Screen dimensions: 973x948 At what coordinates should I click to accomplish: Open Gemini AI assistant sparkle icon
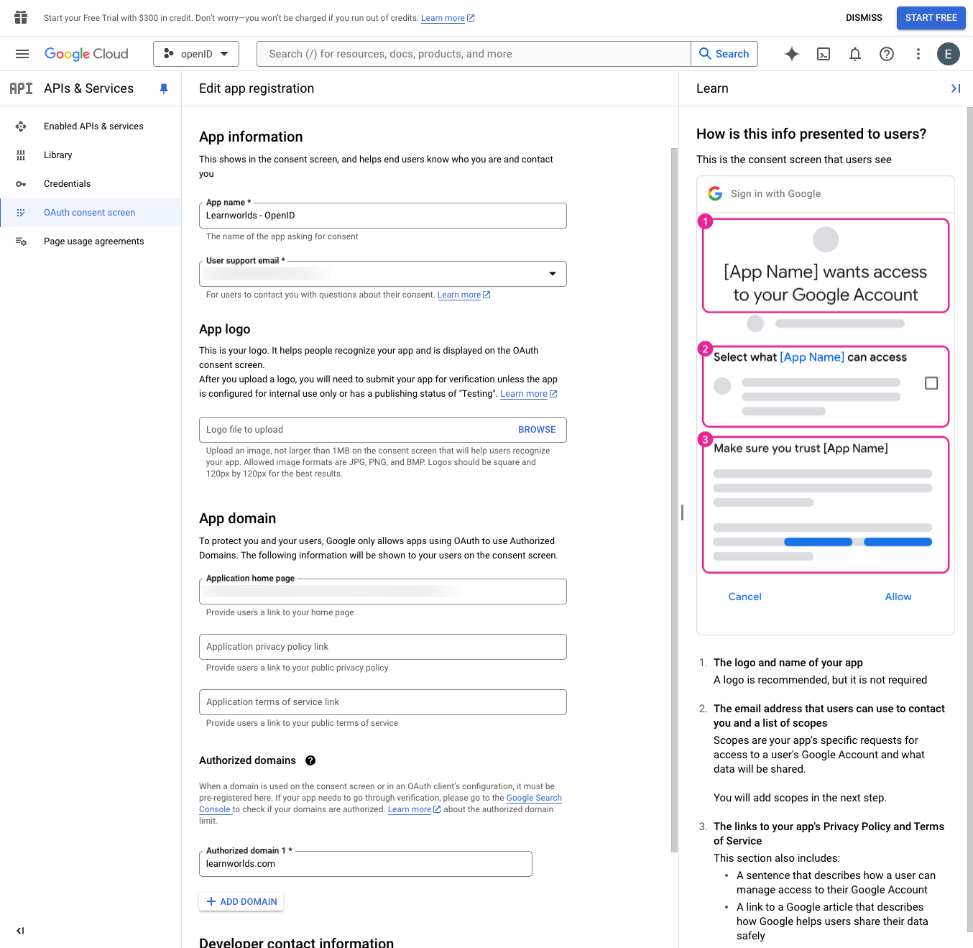pyautogui.click(x=792, y=54)
